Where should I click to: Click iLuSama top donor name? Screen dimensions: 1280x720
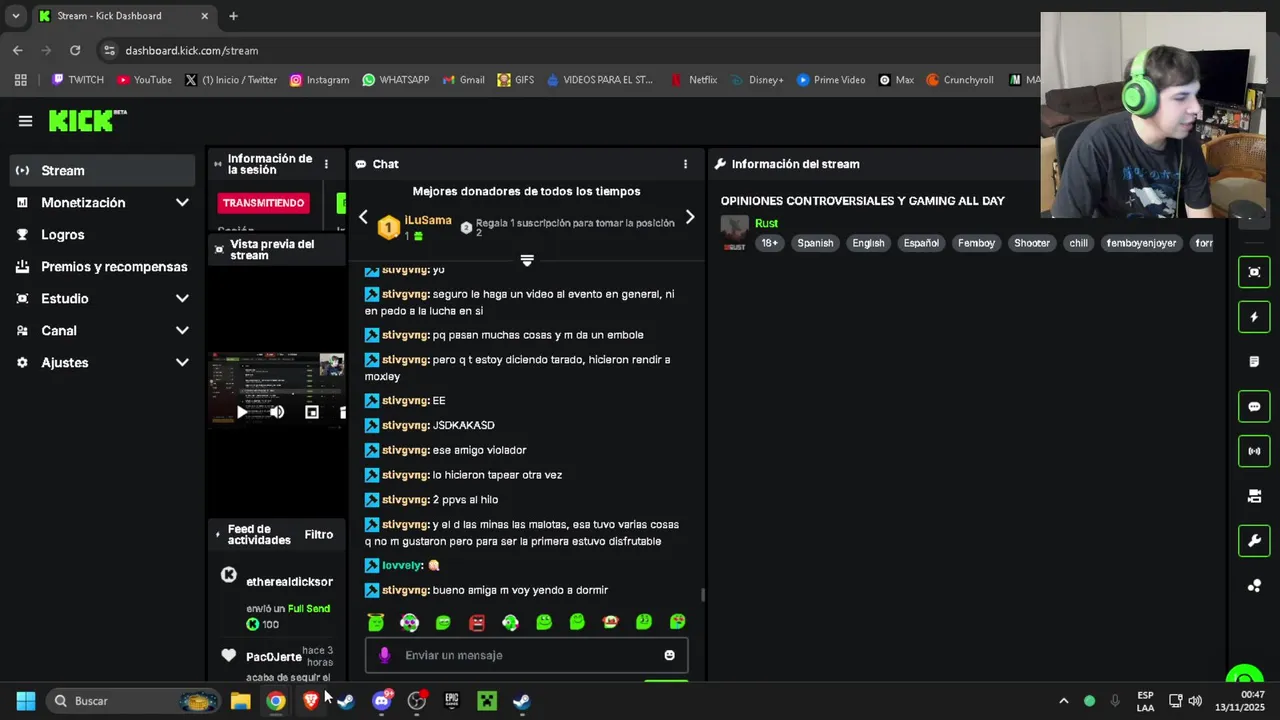tap(428, 220)
